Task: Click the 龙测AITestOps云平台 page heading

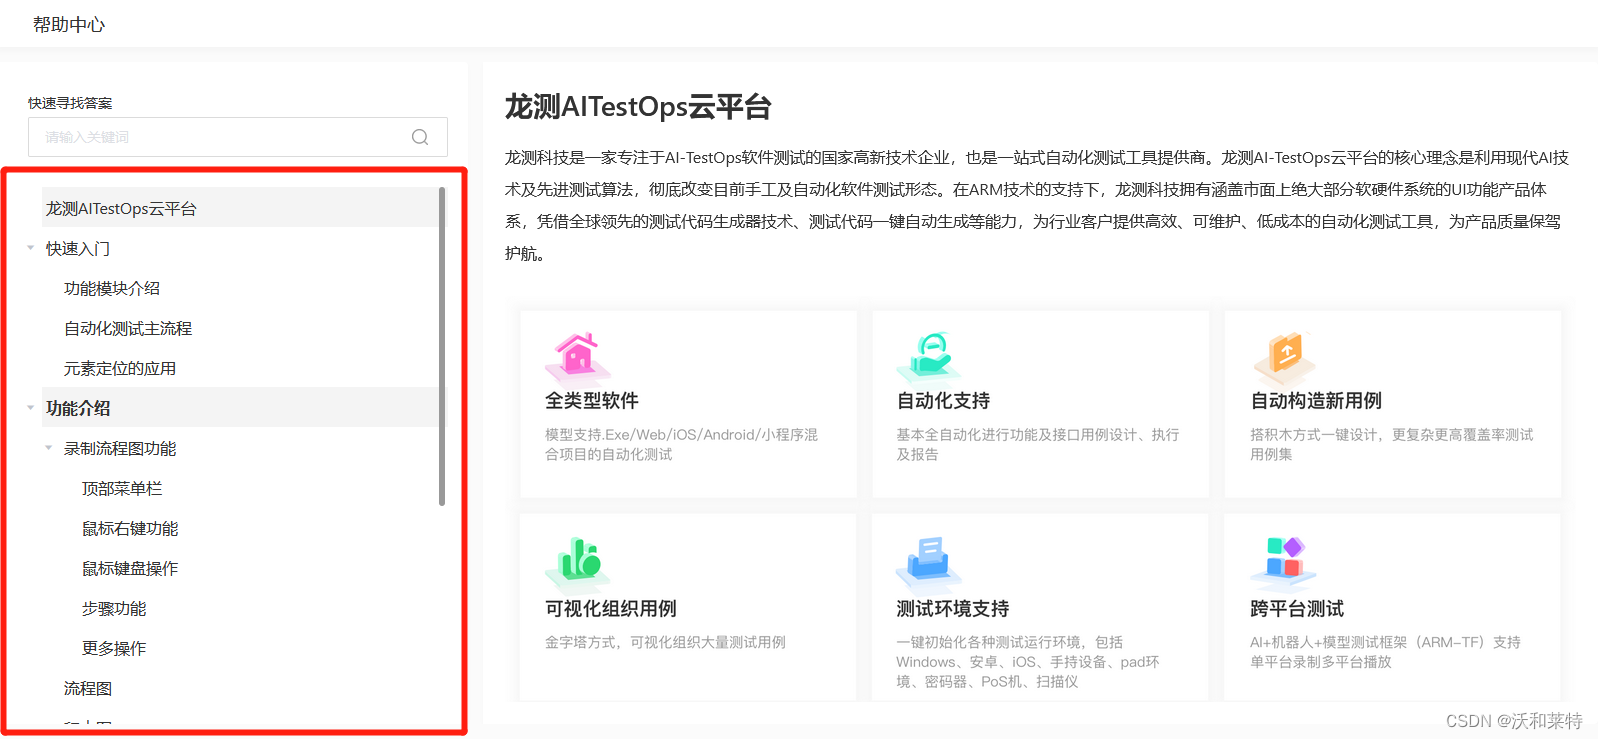Action: [638, 106]
